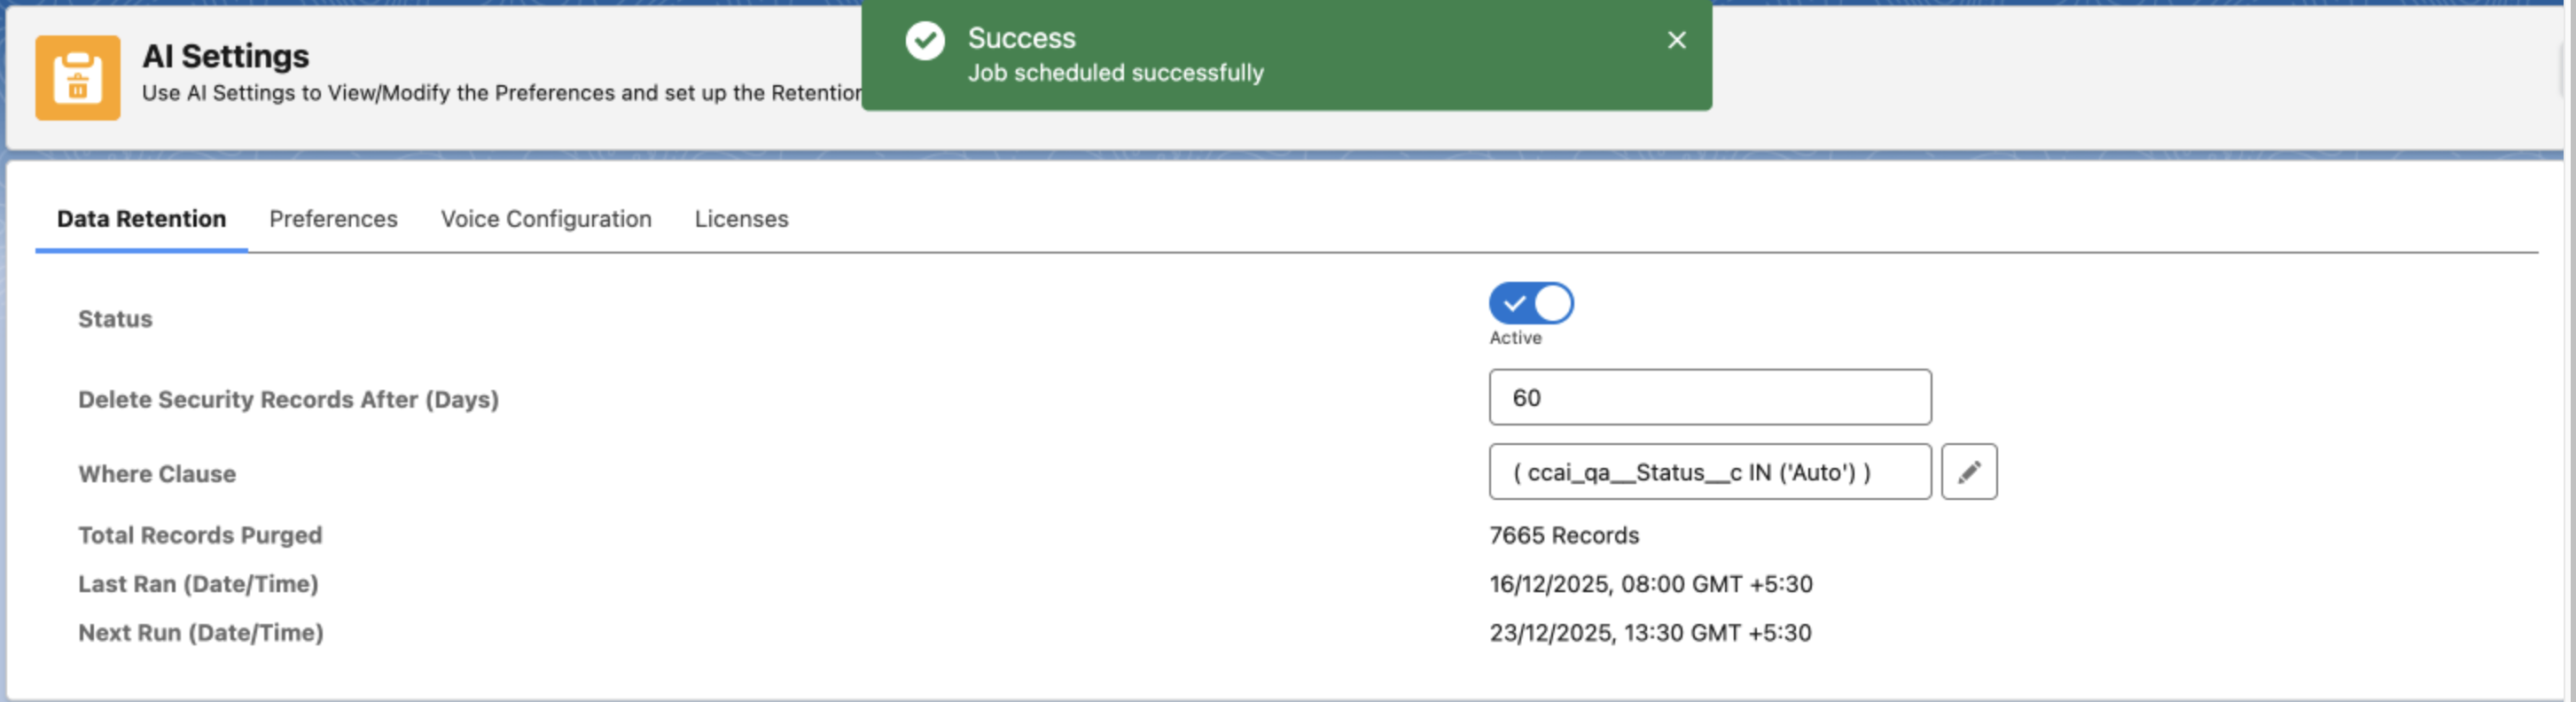Click the 'Job scheduled successfully' message
The width and height of the screenshot is (2576, 702).
click(1115, 73)
